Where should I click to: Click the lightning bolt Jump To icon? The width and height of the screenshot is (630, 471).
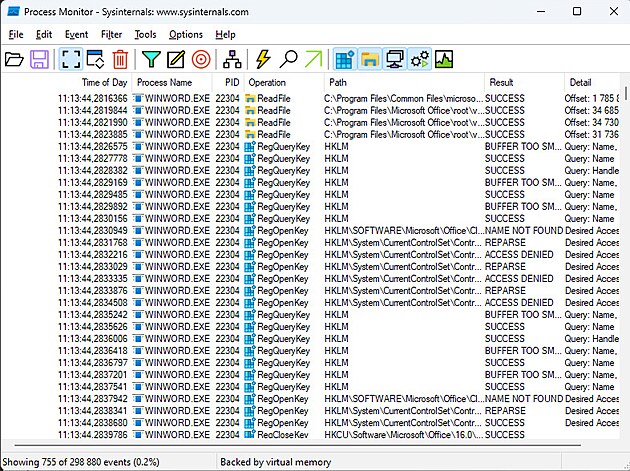(263, 59)
